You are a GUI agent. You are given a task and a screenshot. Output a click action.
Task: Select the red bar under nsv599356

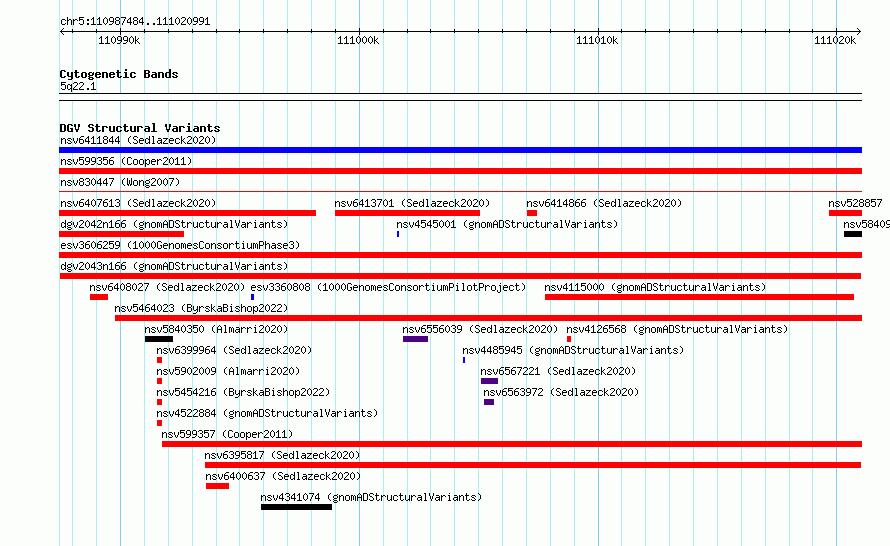click(x=460, y=171)
